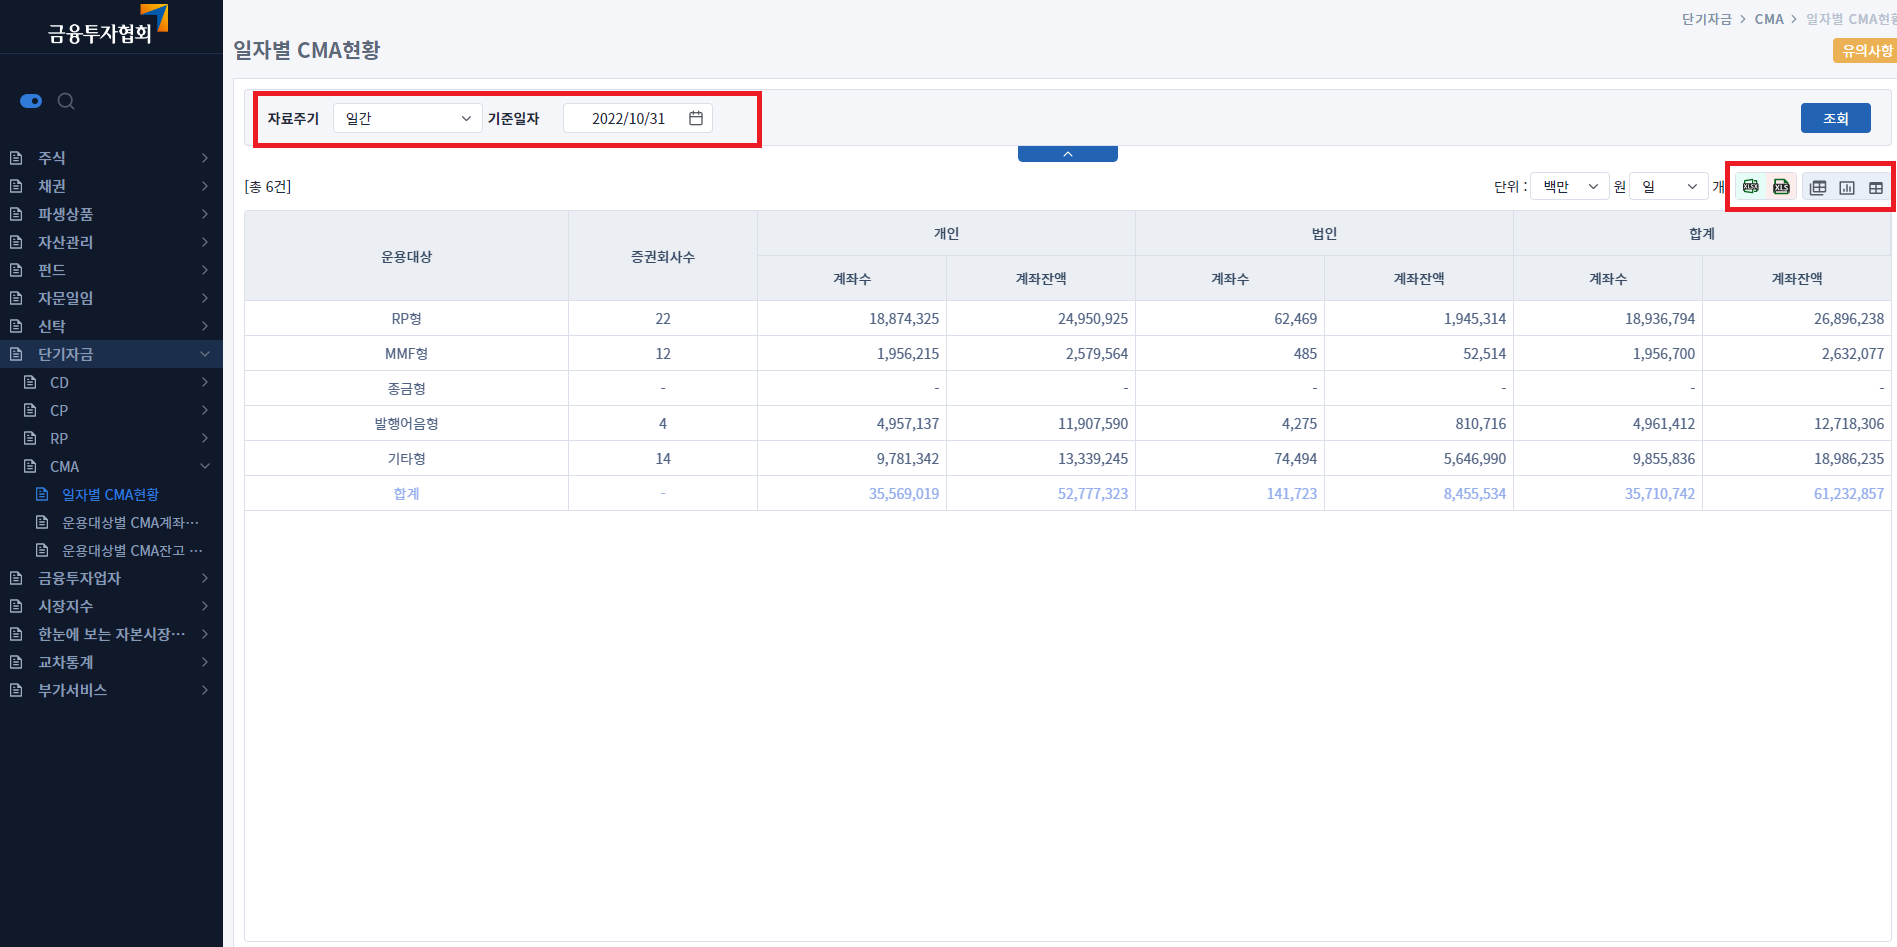Open the 채권 menu item

point(111,186)
